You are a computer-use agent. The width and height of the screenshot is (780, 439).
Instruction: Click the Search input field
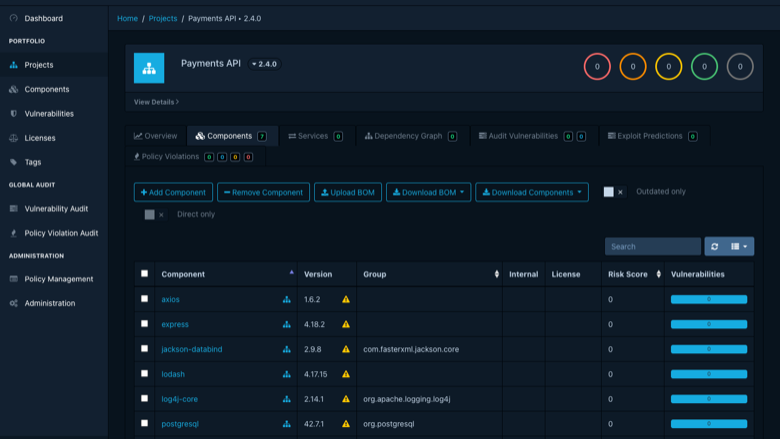653,246
